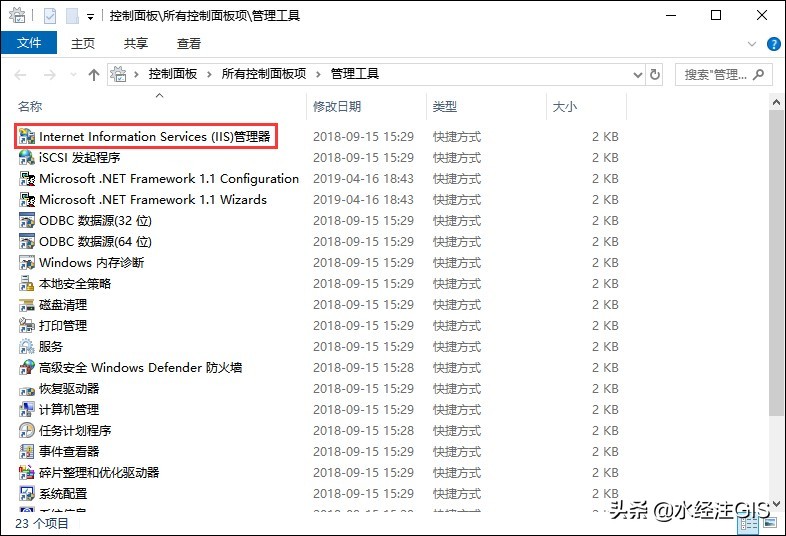
Task: Select the 碎片整理和优化驱动器 icon
Action: pyautogui.click(x=27, y=473)
